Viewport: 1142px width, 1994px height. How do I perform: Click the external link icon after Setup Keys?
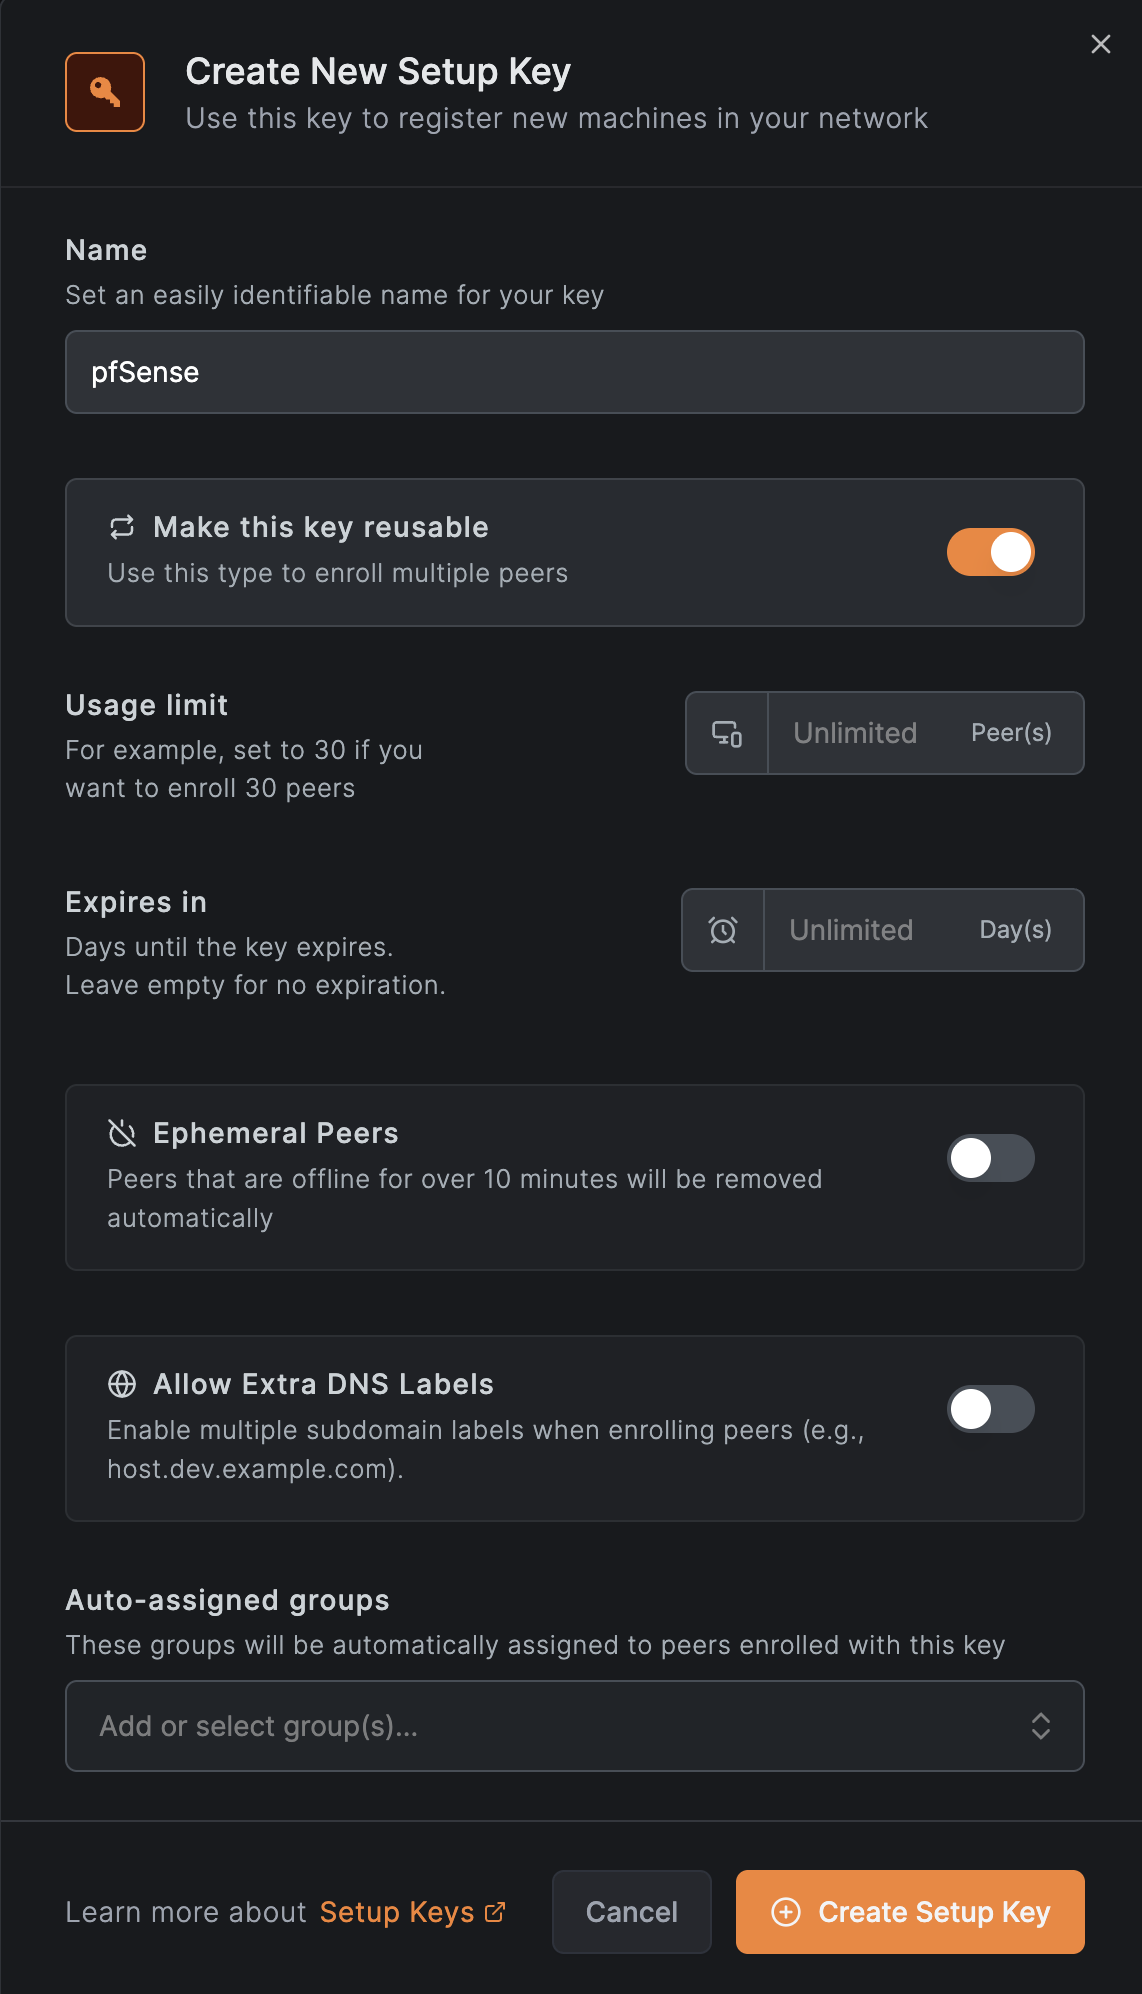coord(495,1912)
